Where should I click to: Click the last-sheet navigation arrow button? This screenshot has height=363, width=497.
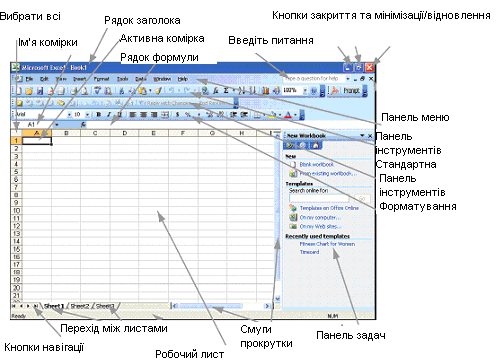pyautogui.click(x=36, y=306)
